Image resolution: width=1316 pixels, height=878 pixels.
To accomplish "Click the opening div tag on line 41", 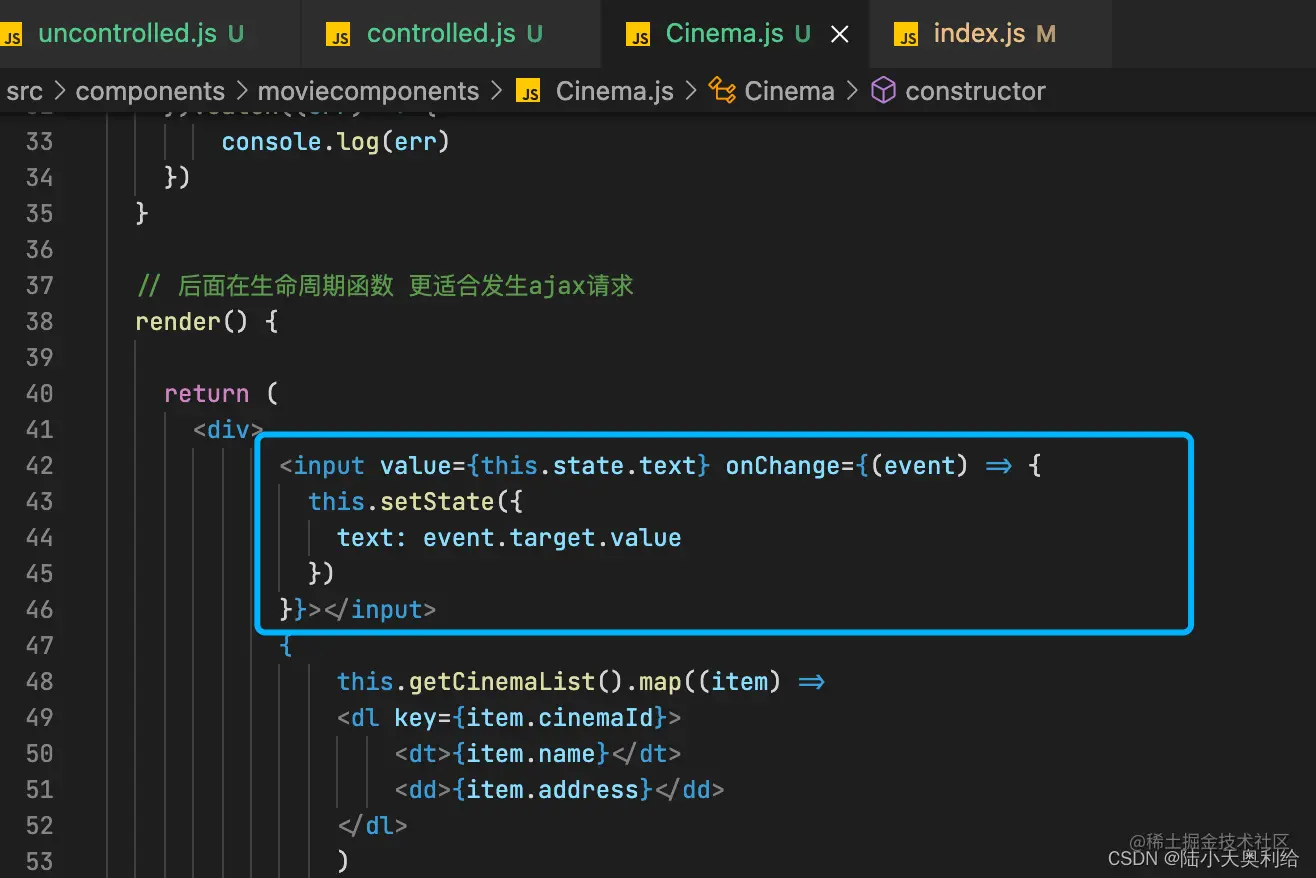I will [229, 430].
